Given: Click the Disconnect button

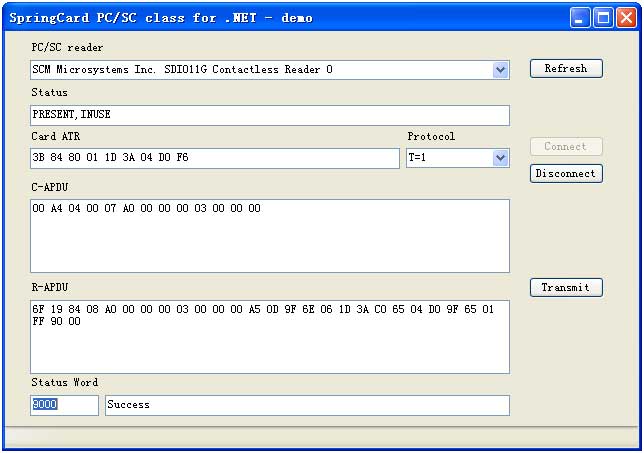Looking at the screenshot, I should (566, 173).
